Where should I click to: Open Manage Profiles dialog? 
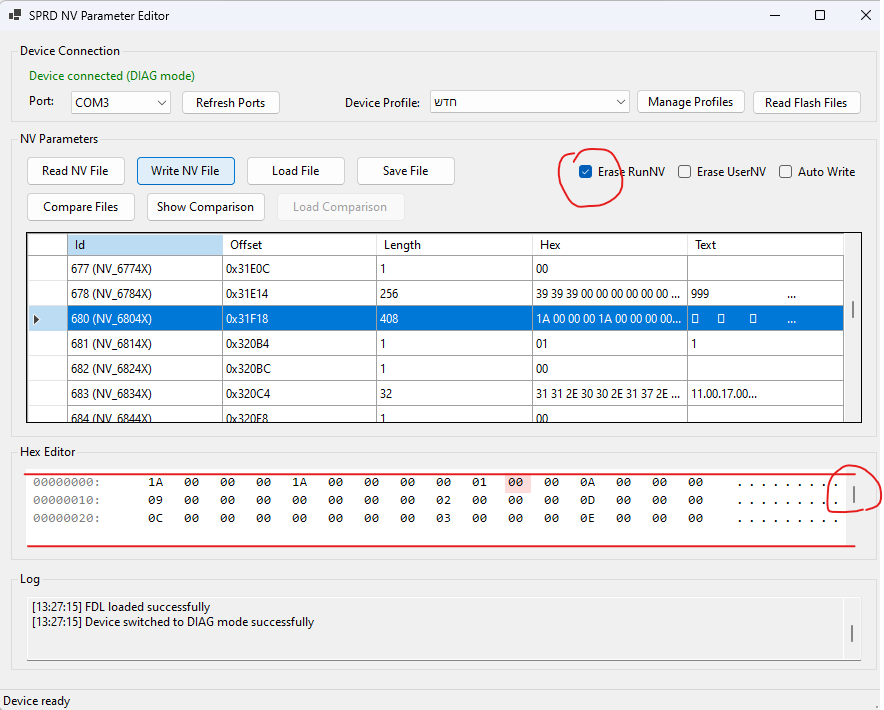(x=690, y=102)
